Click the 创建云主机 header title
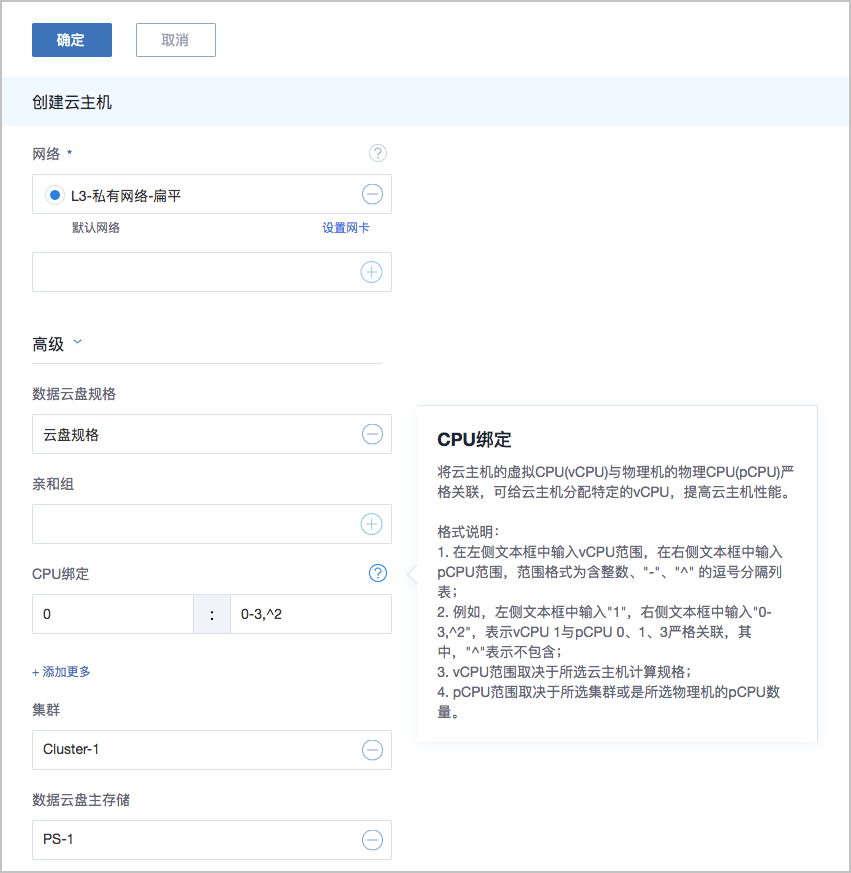The width and height of the screenshot is (851, 873). (72, 102)
